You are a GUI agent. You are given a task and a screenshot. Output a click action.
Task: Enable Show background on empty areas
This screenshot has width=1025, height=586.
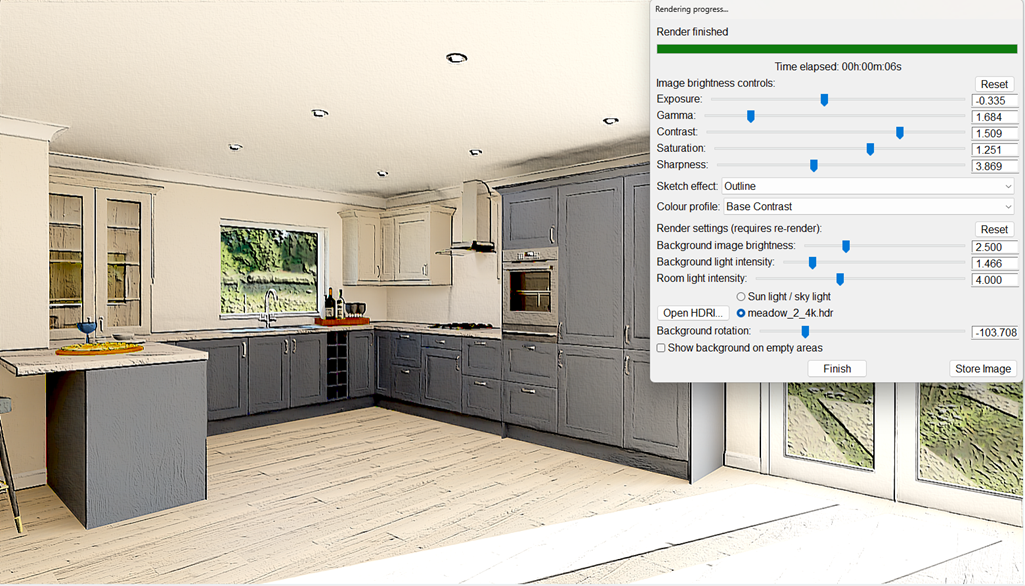tap(661, 348)
